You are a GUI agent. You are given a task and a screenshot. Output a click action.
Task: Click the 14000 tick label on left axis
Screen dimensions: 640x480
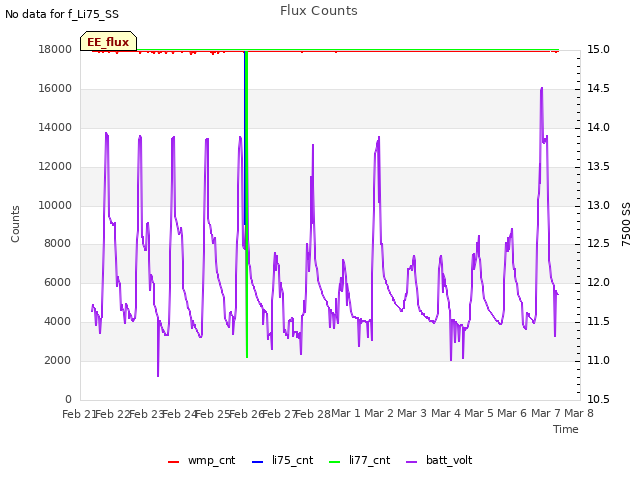point(55,127)
